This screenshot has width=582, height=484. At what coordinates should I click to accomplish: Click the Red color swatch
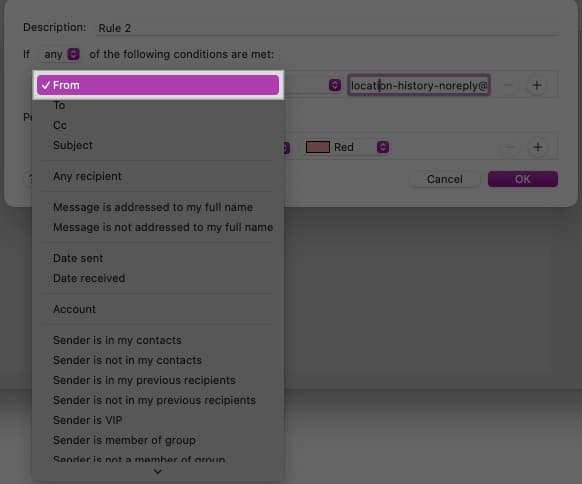tap(318, 147)
